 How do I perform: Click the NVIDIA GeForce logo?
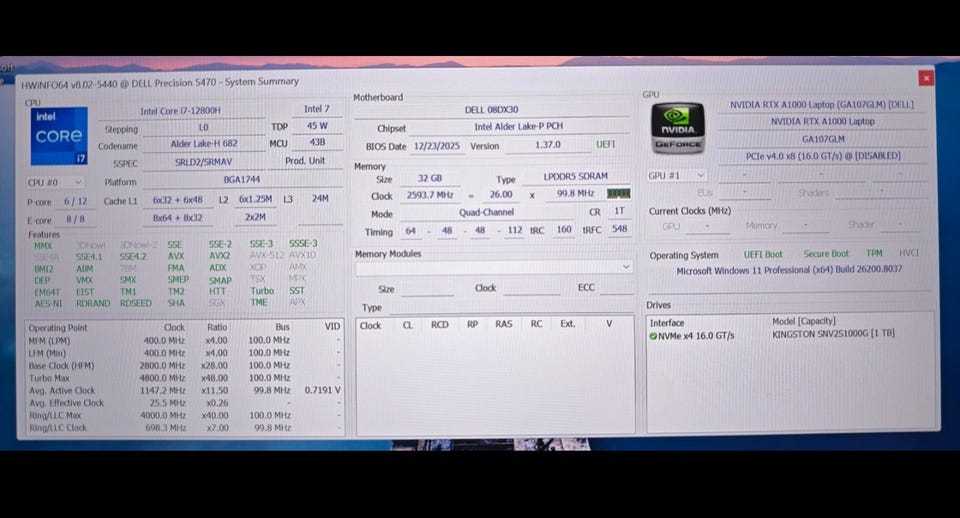[678, 128]
